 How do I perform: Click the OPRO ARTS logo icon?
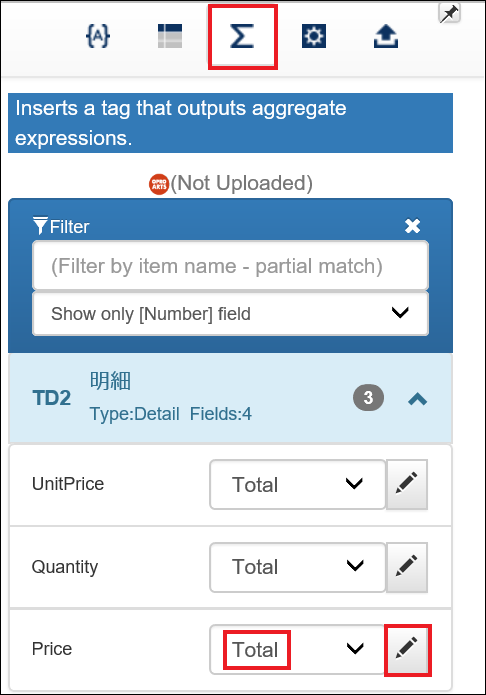[x=159, y=184]
